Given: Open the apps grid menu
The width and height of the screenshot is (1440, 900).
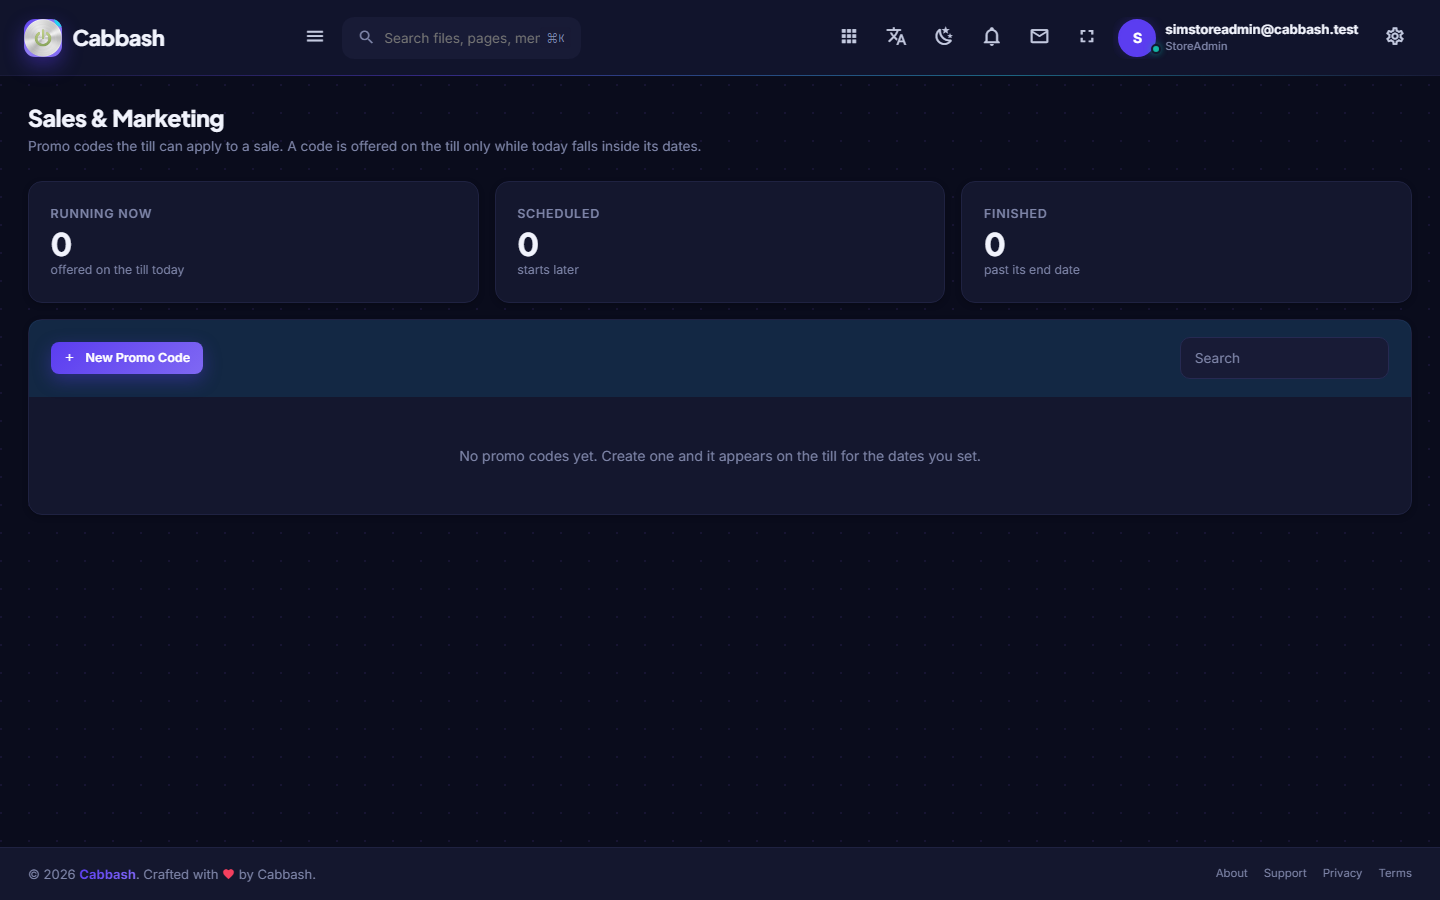Looking at the screenshot, I should point(849,37).
